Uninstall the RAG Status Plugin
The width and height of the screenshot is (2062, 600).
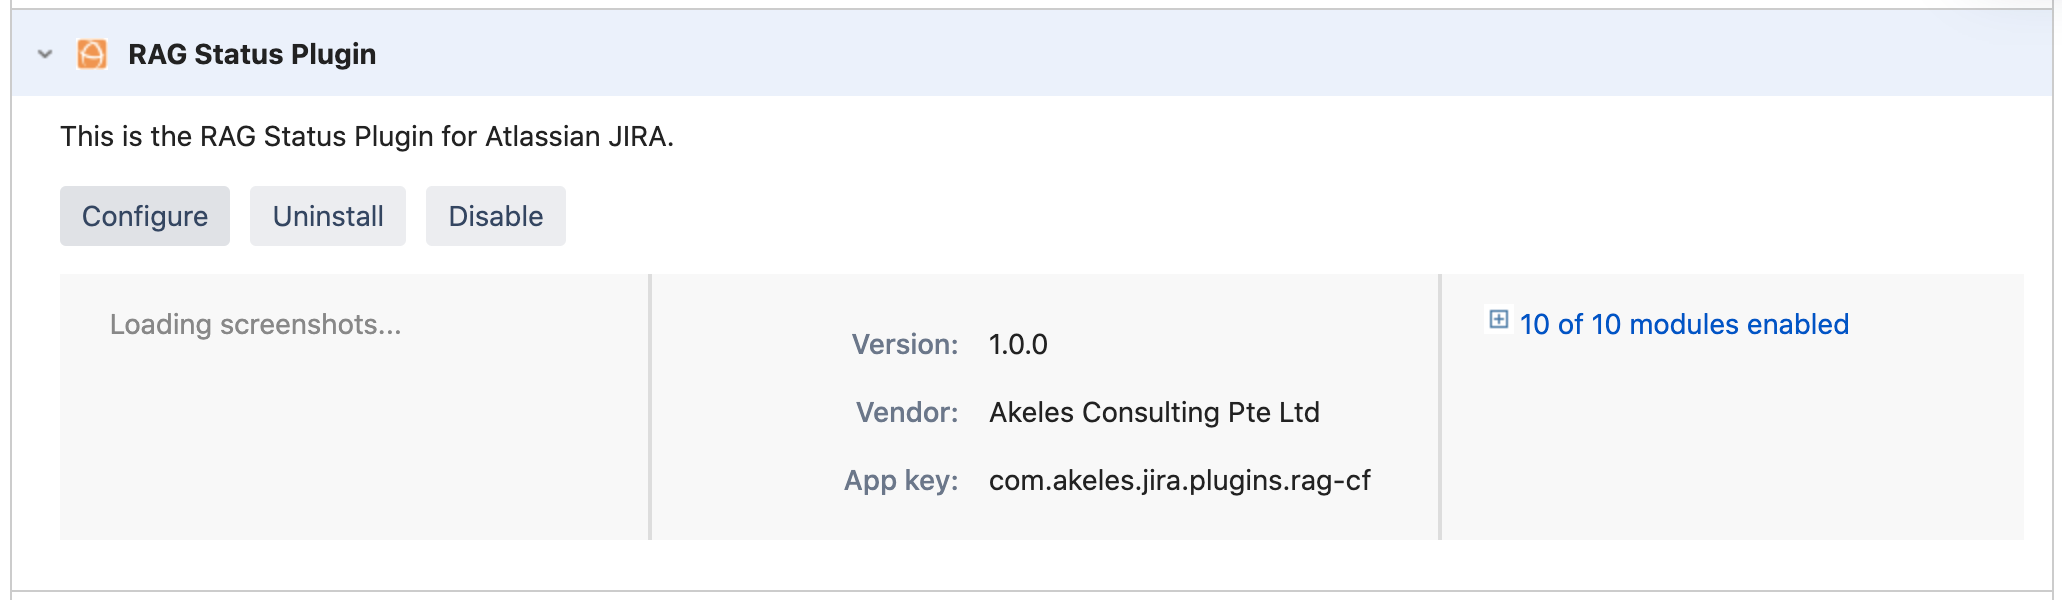click(x=327, y=215)
